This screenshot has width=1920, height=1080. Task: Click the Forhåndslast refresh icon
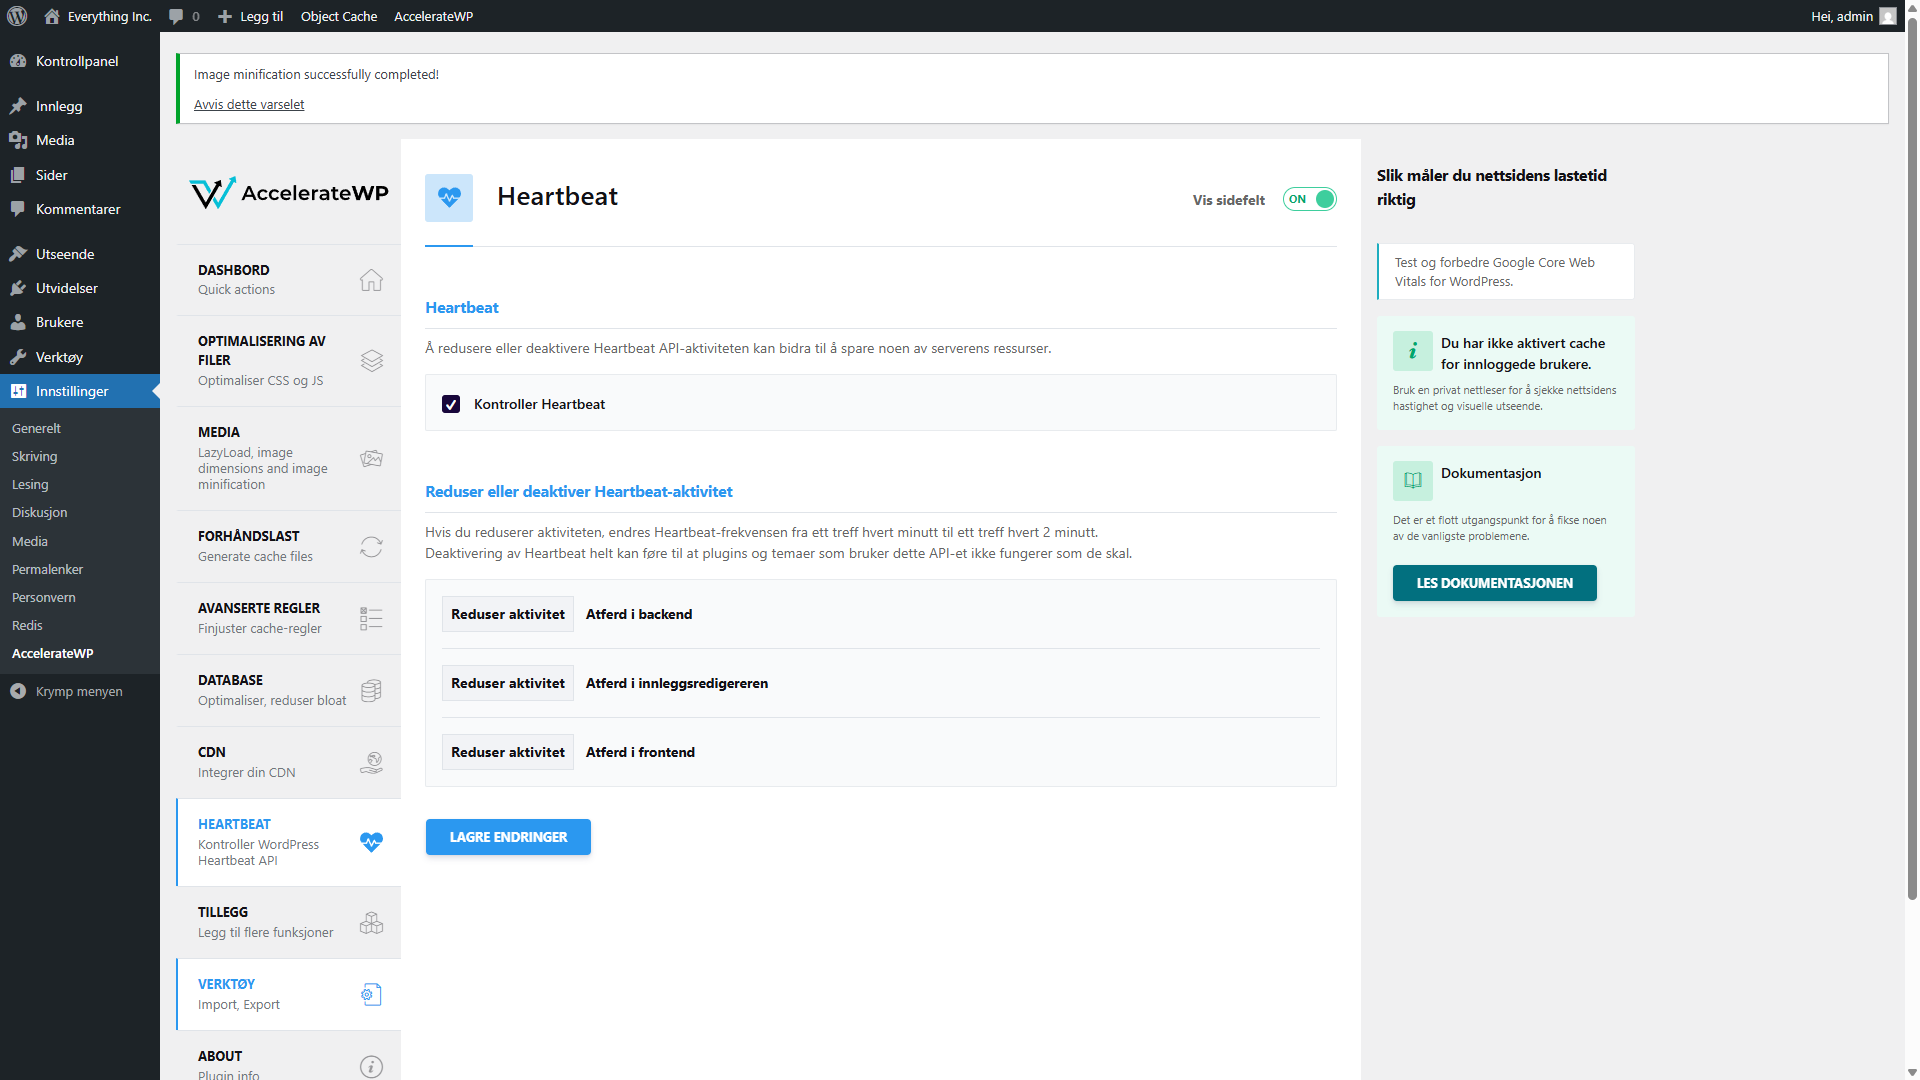coord(371,547)
